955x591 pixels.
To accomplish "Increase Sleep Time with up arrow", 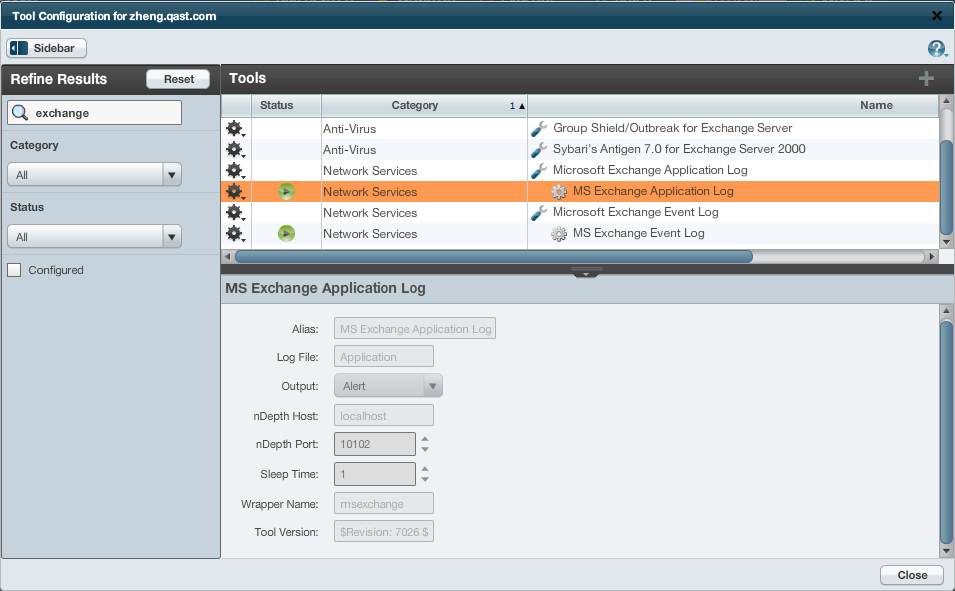I will [x=425, y=469].
